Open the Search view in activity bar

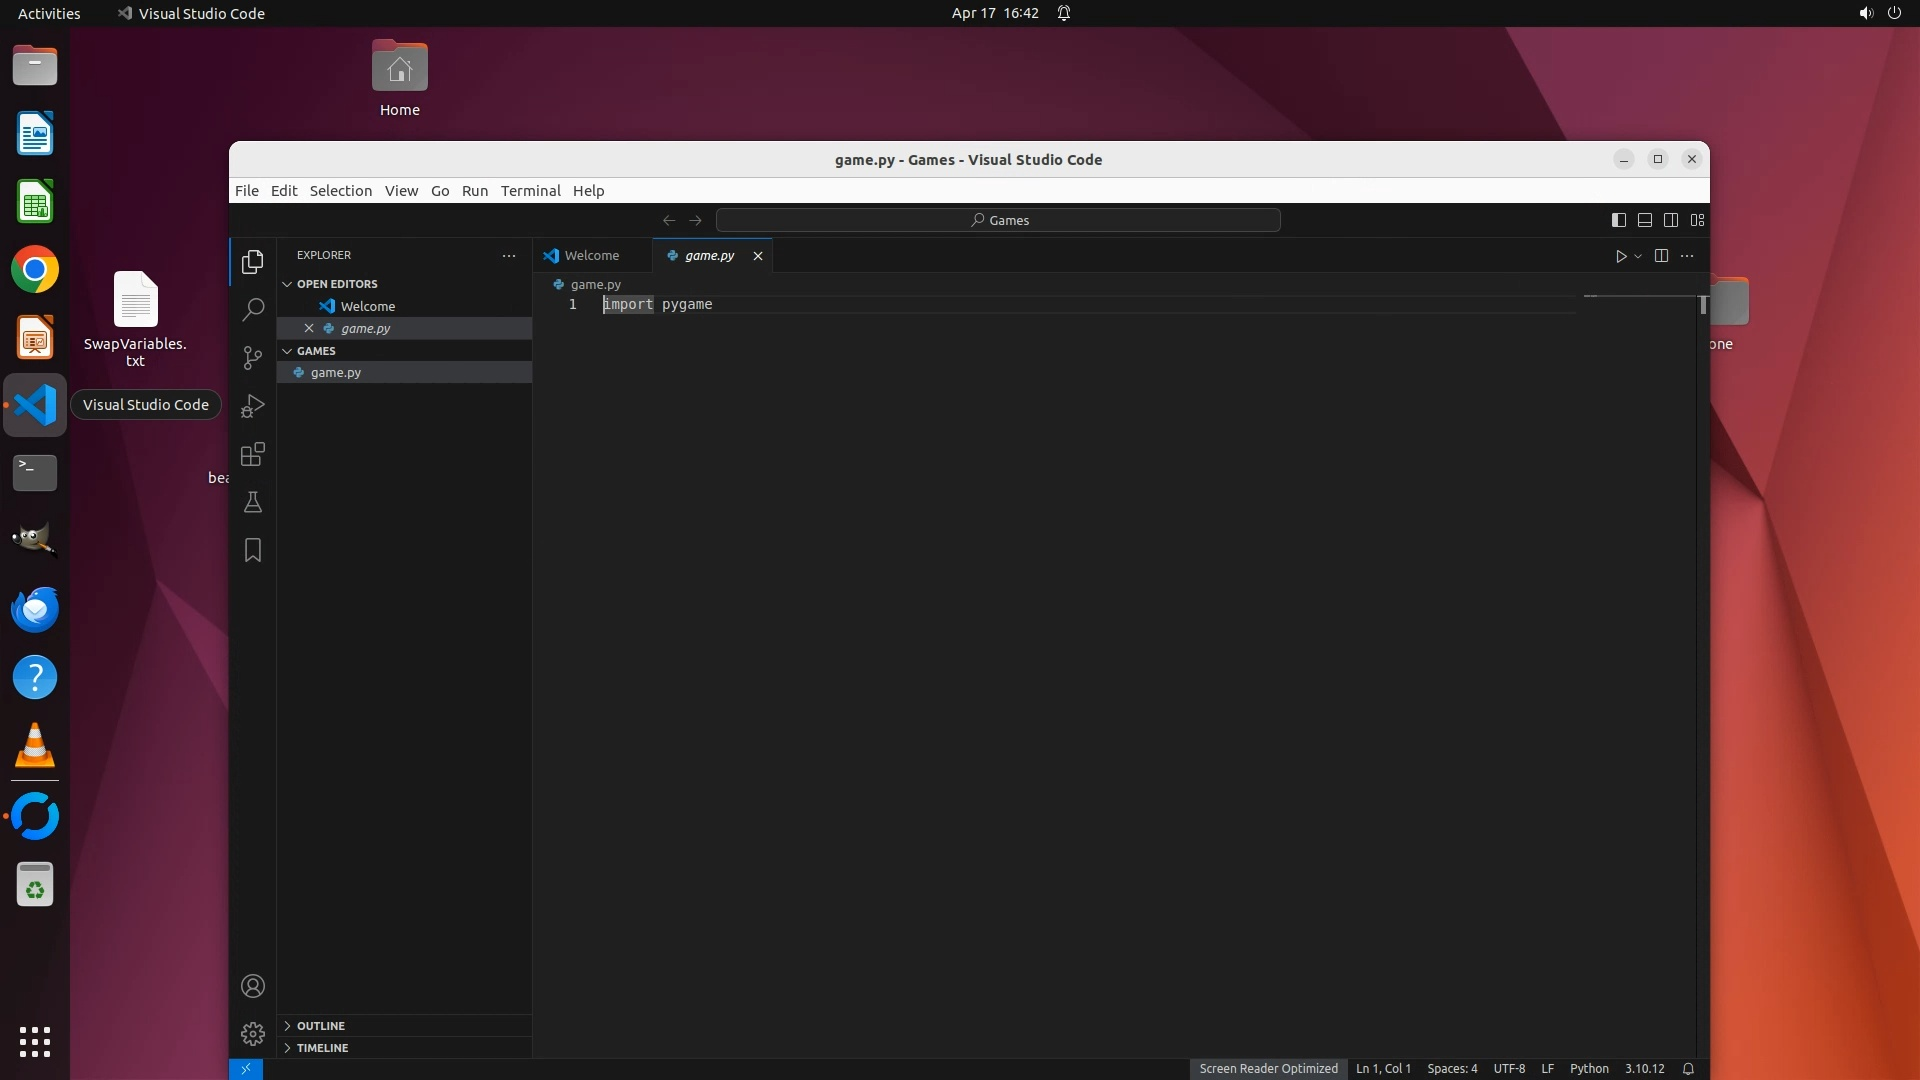tap(253, 310)
